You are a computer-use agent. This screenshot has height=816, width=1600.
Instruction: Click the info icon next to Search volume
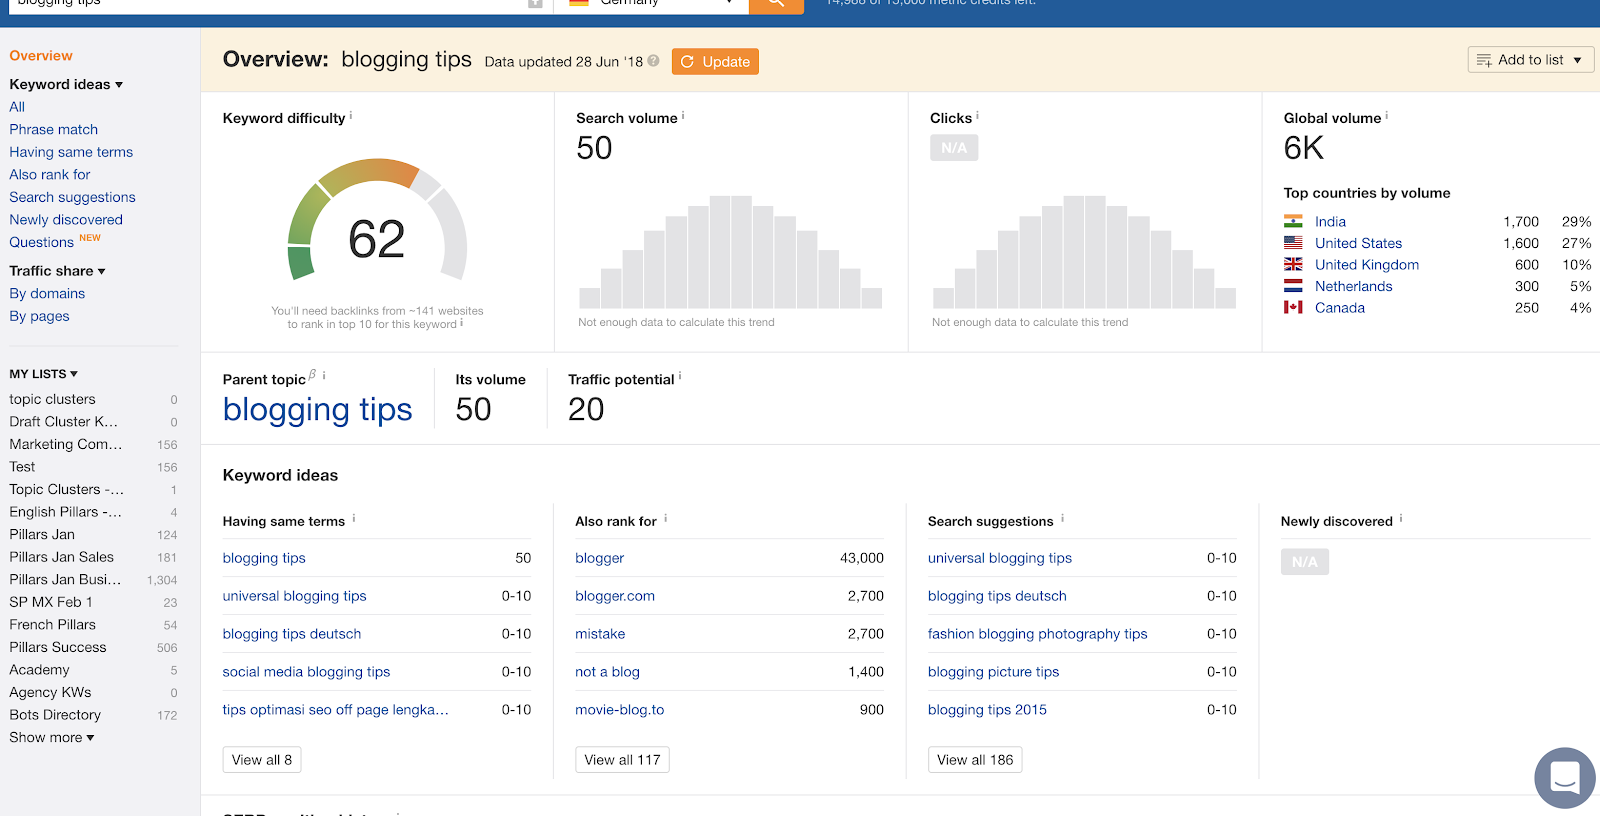click(683, 116)
